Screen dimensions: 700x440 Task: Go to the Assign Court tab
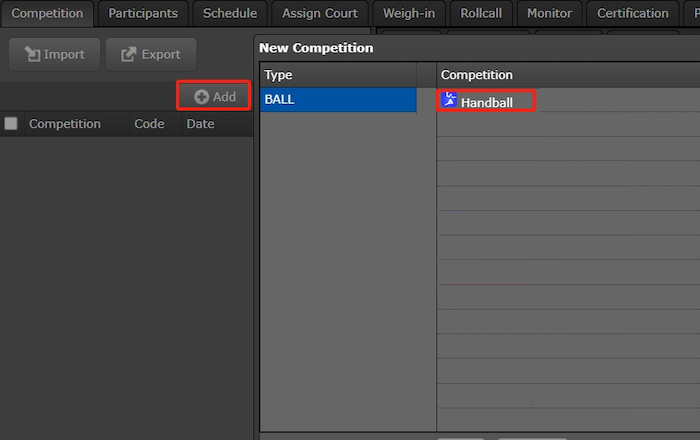coord(320,13)
